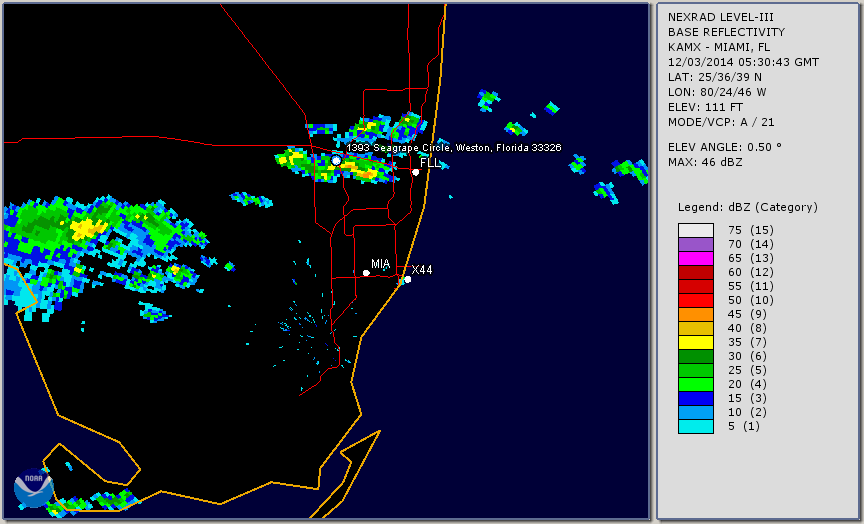Click the MAX: 46 dBZ line
This screenshot has height=524, width=864.
[x=705, y=162]
